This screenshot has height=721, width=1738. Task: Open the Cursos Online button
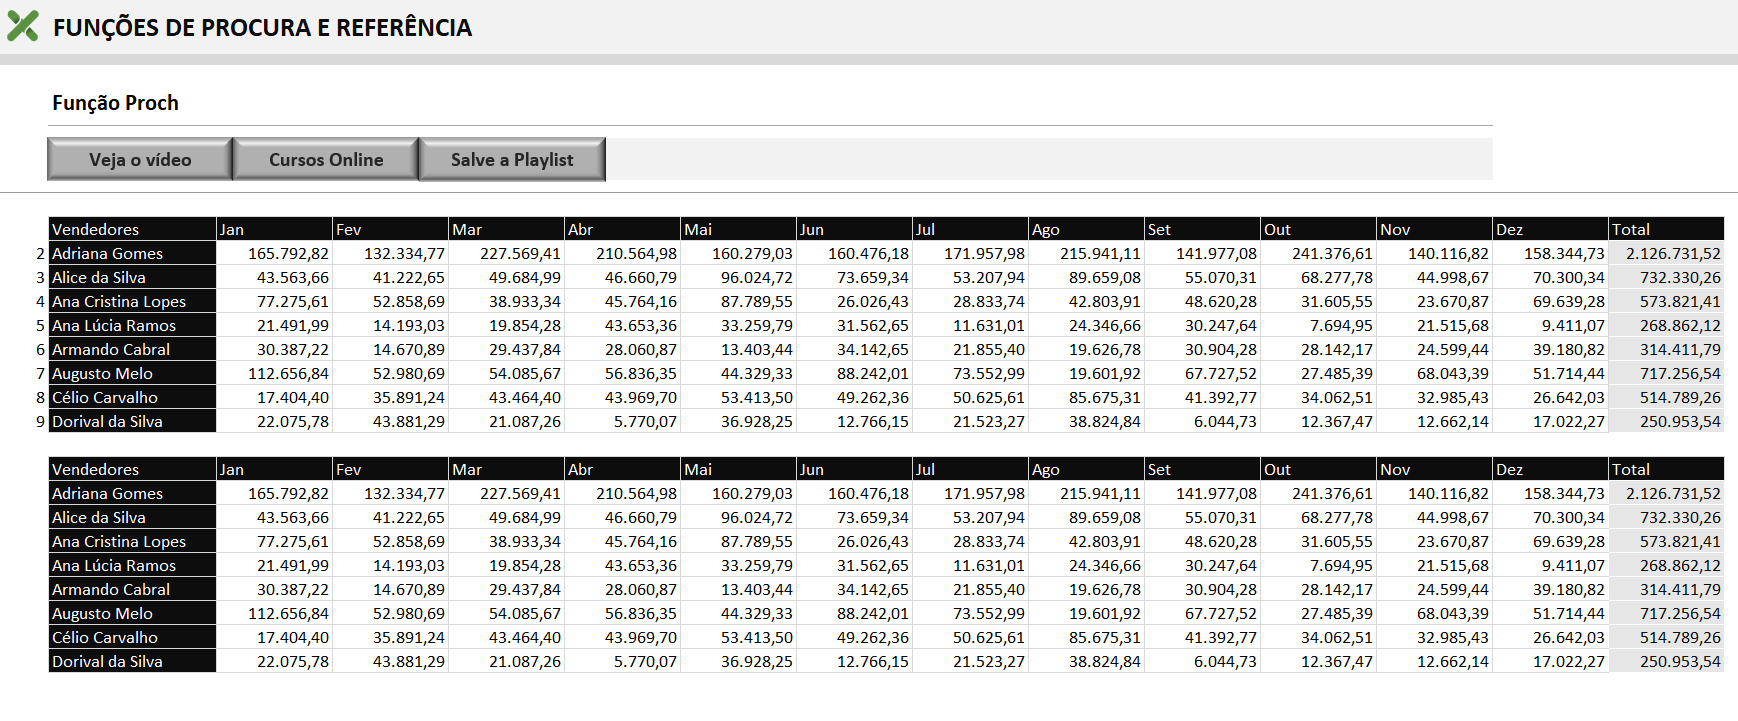click(x=326, y=159)
